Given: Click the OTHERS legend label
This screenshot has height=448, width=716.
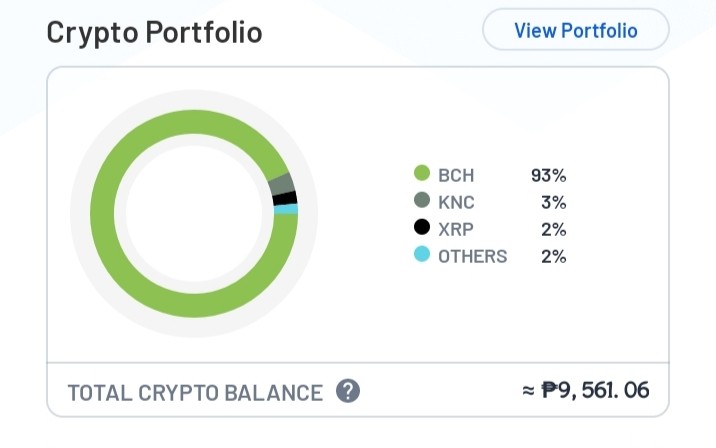Looking at the screenshot, I should [473, 256].
